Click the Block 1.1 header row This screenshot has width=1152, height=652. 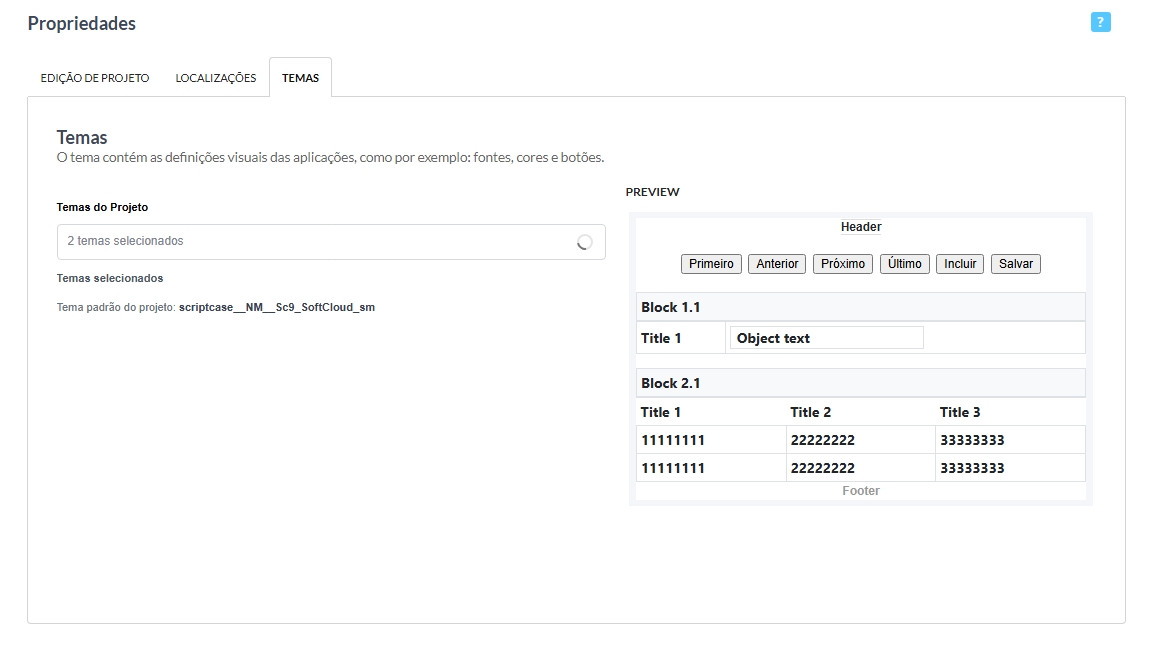(860, 307)
